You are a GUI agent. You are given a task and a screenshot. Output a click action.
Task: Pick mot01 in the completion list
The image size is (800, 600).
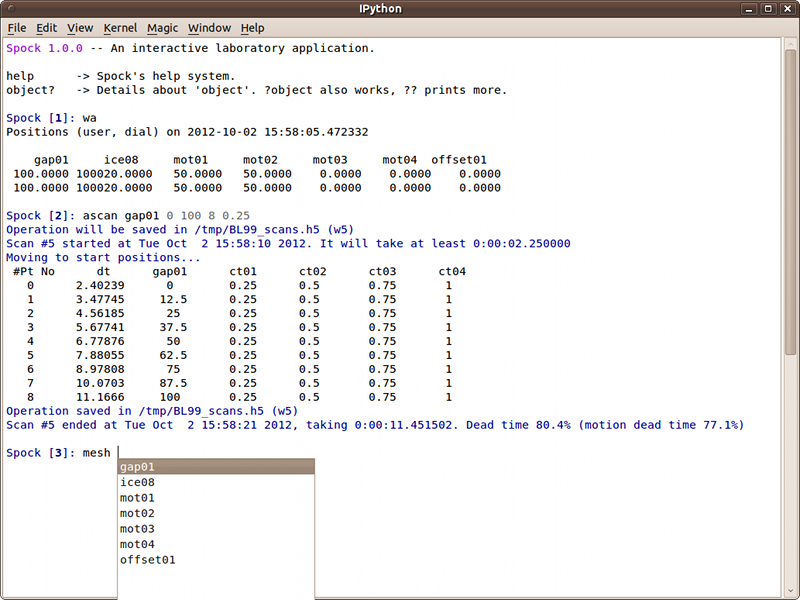[x=216, y=497]
